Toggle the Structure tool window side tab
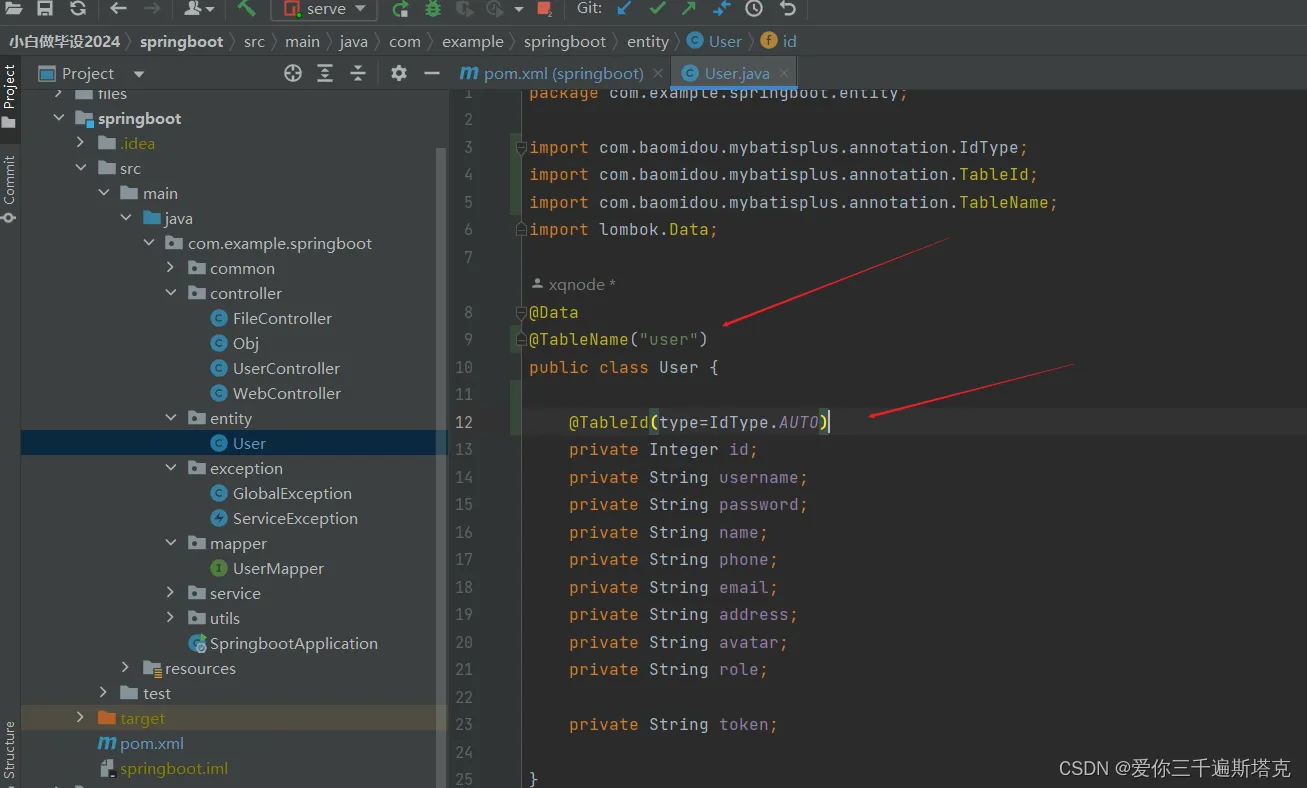This screenshot has width=1307, height=788. [x=9, y=750]
